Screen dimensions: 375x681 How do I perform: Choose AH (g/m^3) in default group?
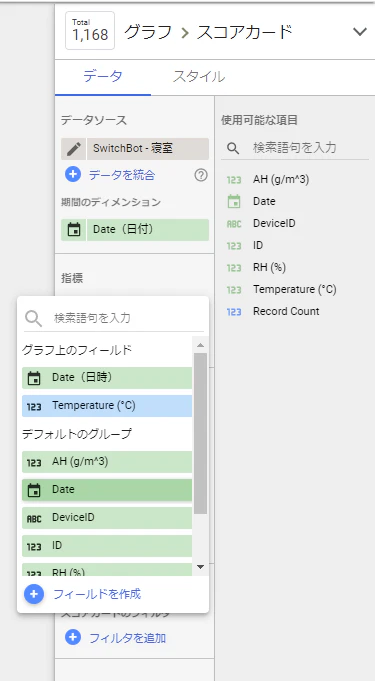point(107,462)
